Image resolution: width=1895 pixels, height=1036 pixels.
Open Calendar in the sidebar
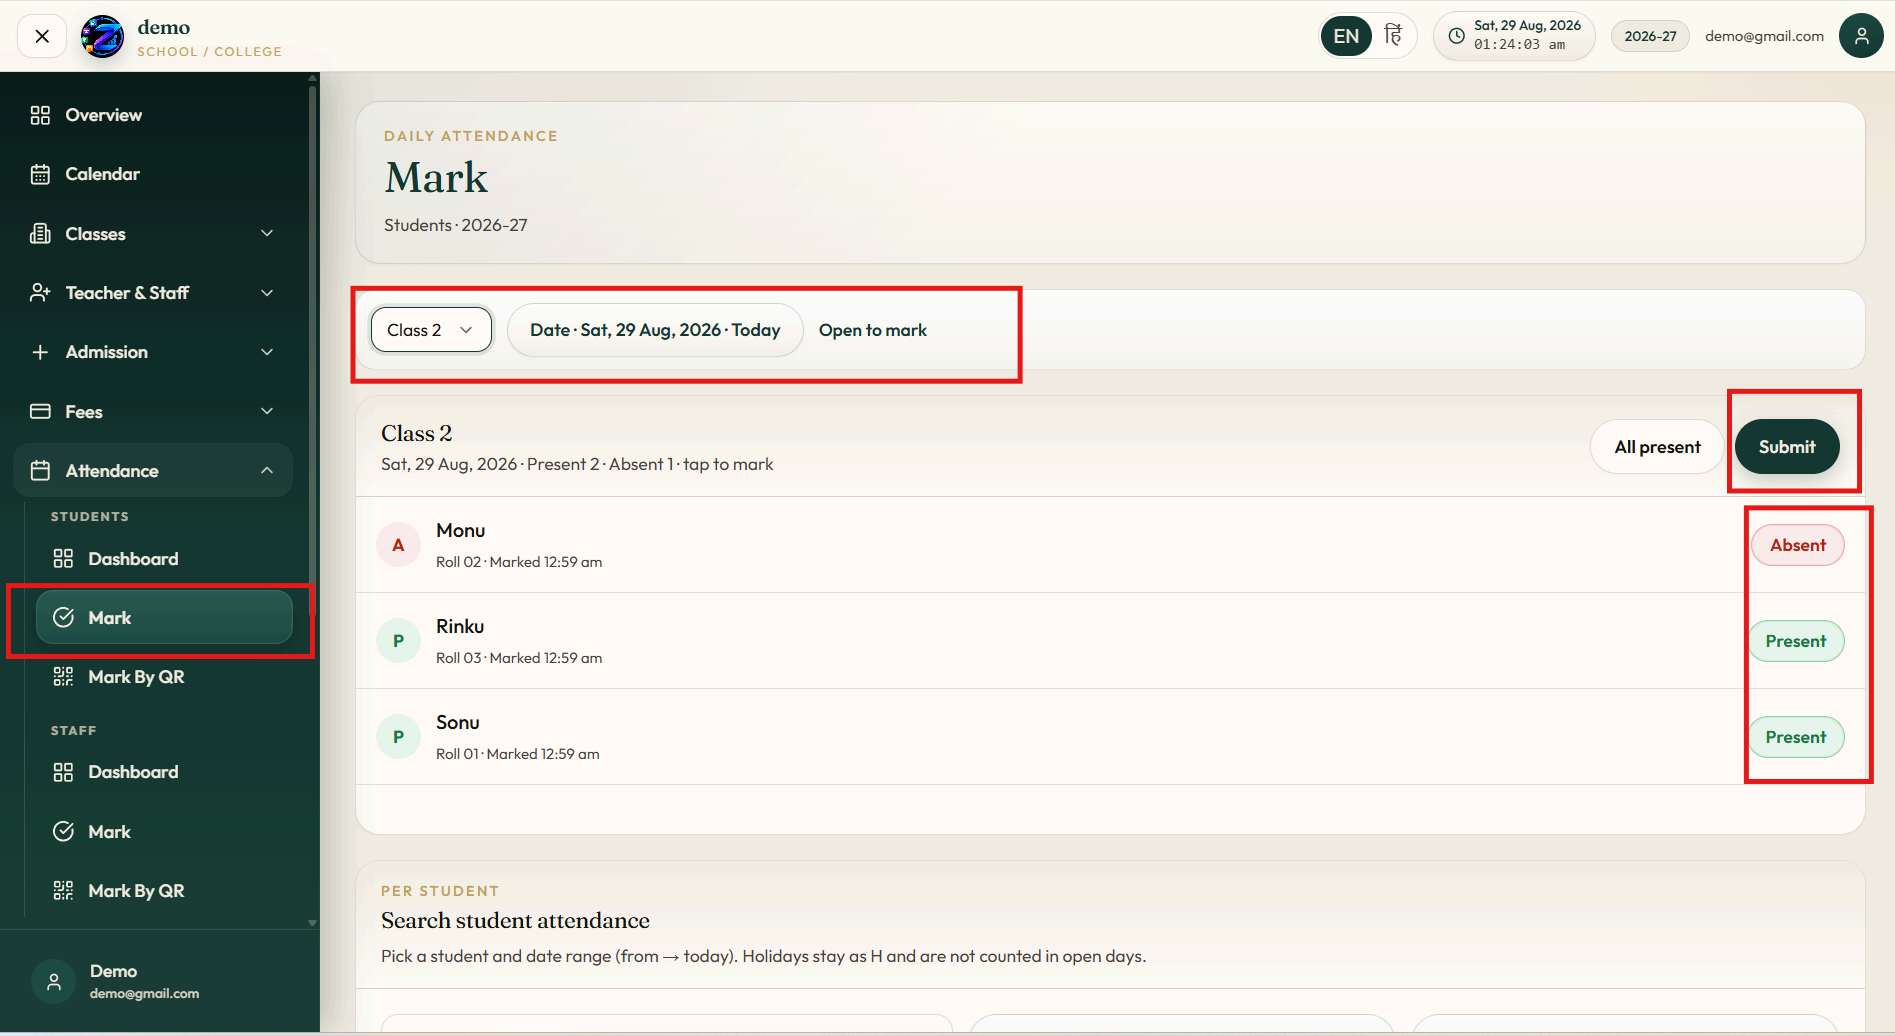coord(154,174)
